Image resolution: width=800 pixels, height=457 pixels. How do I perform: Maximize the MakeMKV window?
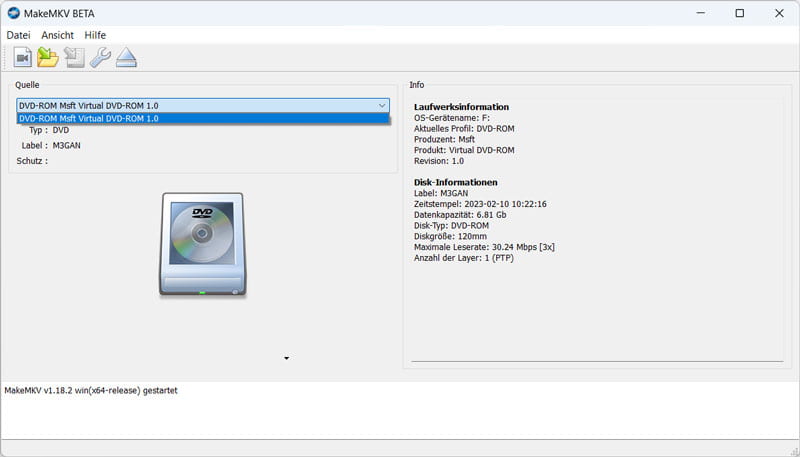pos(739,14)
